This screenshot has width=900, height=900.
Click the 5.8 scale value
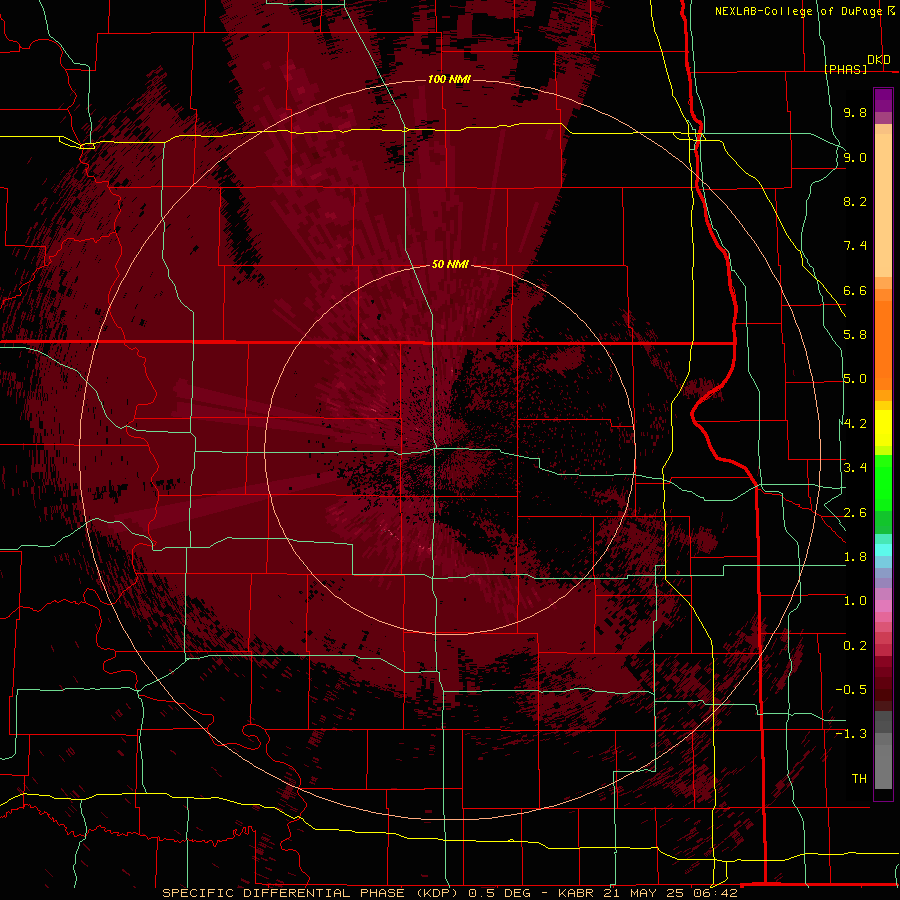point(855,335)
